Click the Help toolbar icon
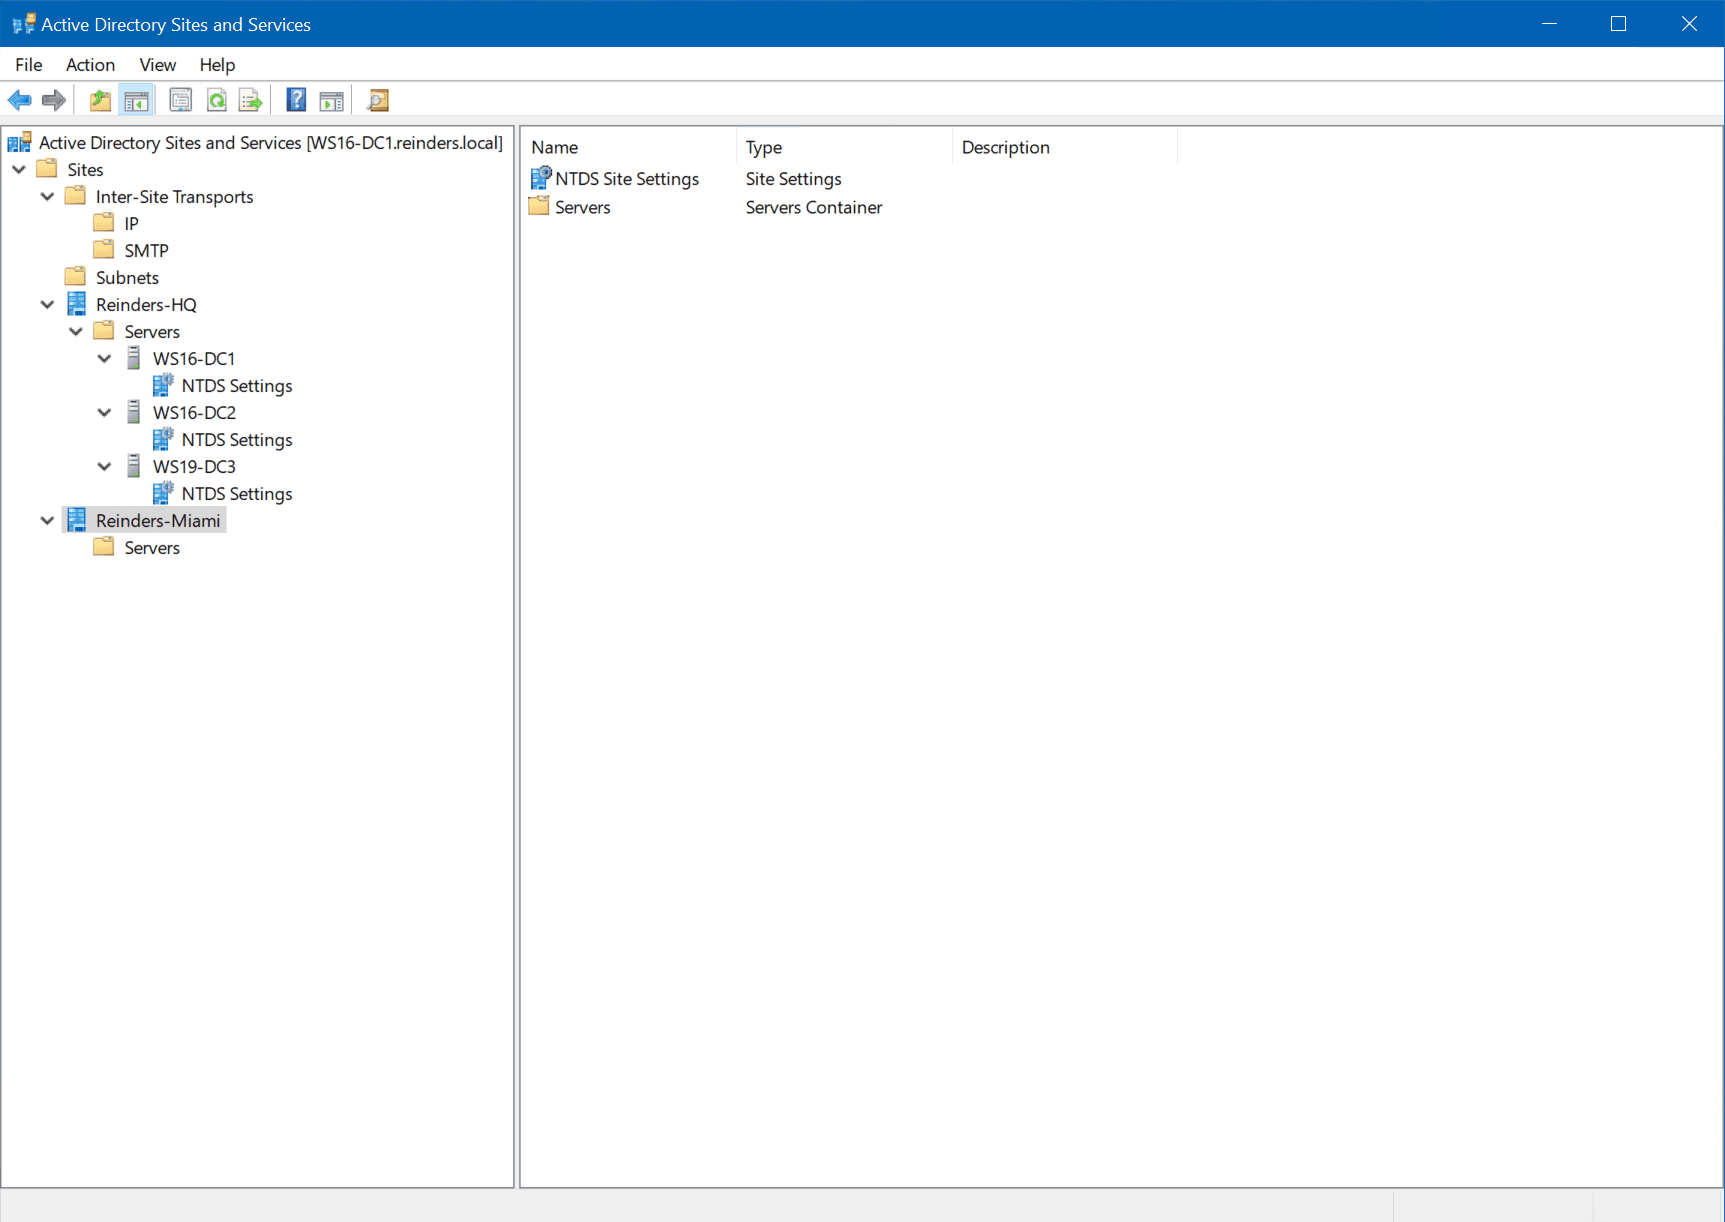The height and width of the screenshot is (1222, 1725). [296, 100]
